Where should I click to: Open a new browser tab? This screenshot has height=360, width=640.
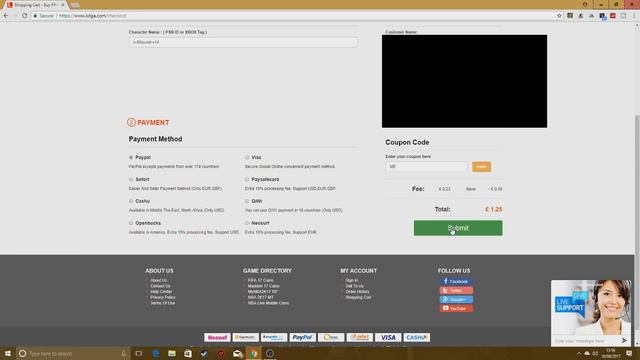click(x=75, y=5)
